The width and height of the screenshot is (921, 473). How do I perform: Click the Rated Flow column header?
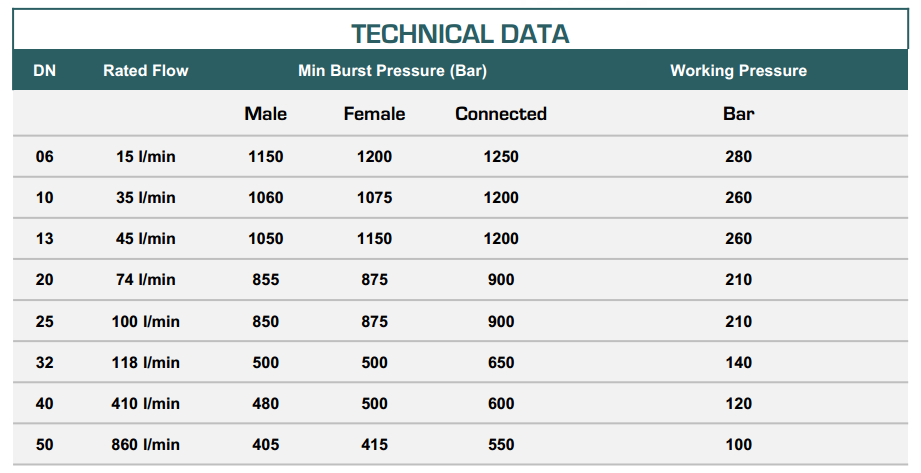145,71
